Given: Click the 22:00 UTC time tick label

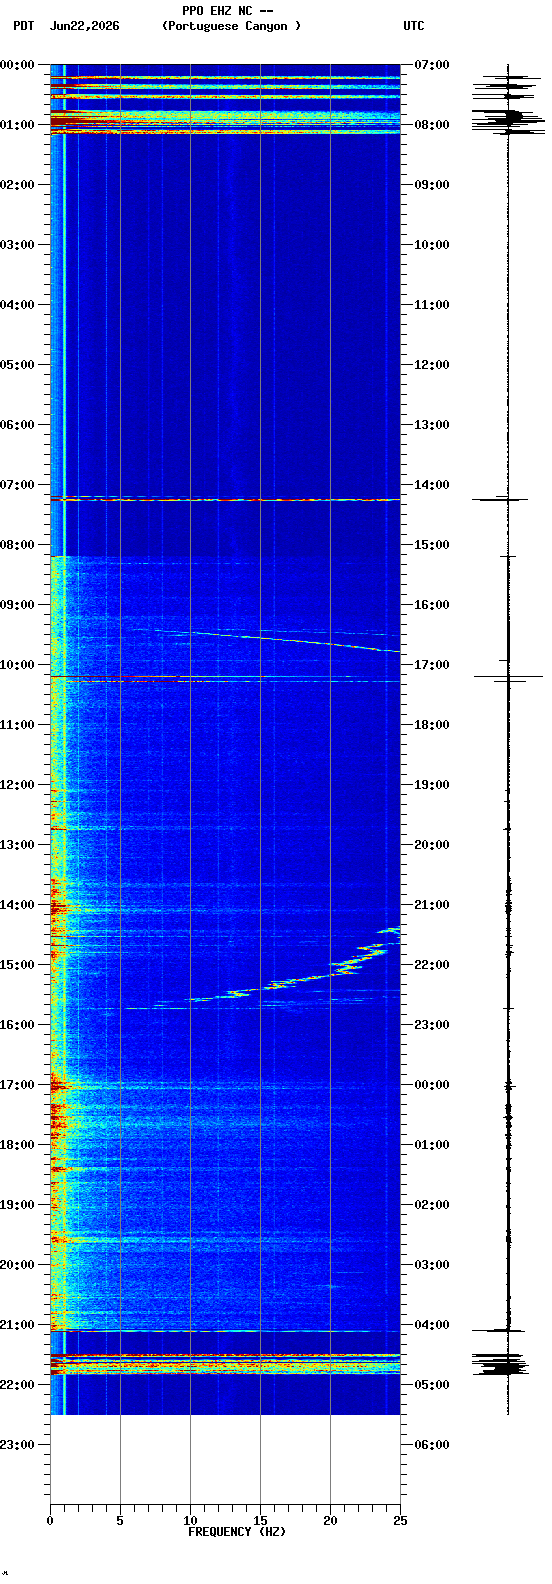Looking at the screenshot, I should (432, 965).
